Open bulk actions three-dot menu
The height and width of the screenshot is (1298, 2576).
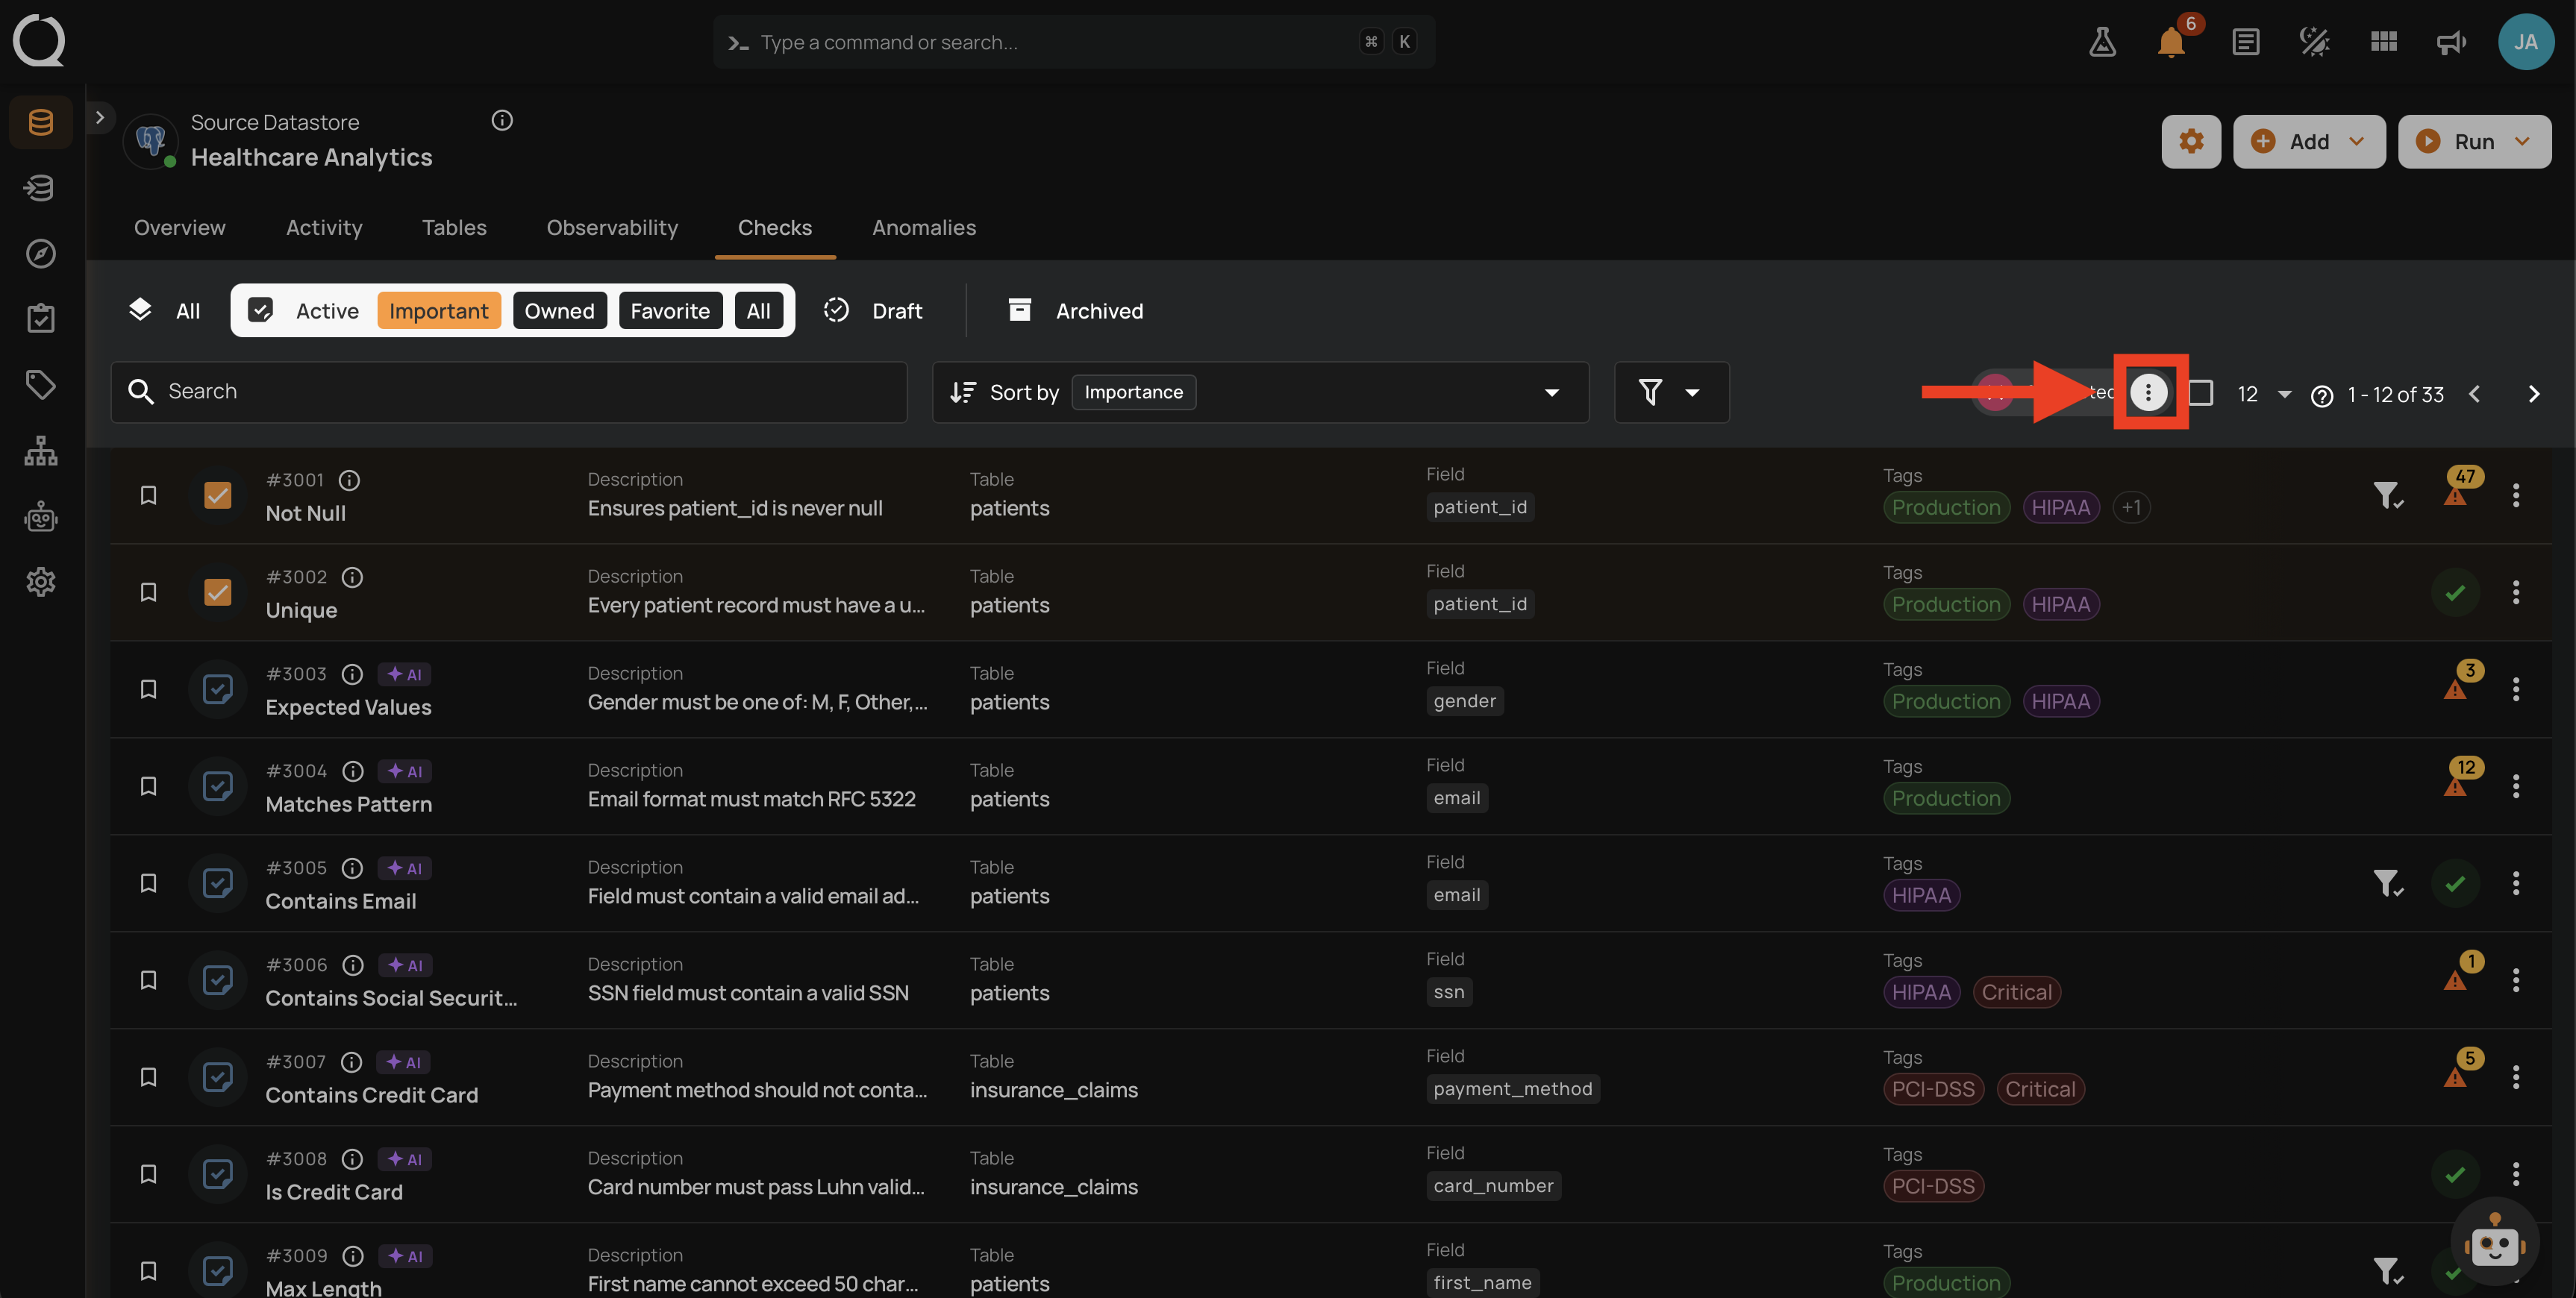pyautogui.click(x=2148, y=392)
